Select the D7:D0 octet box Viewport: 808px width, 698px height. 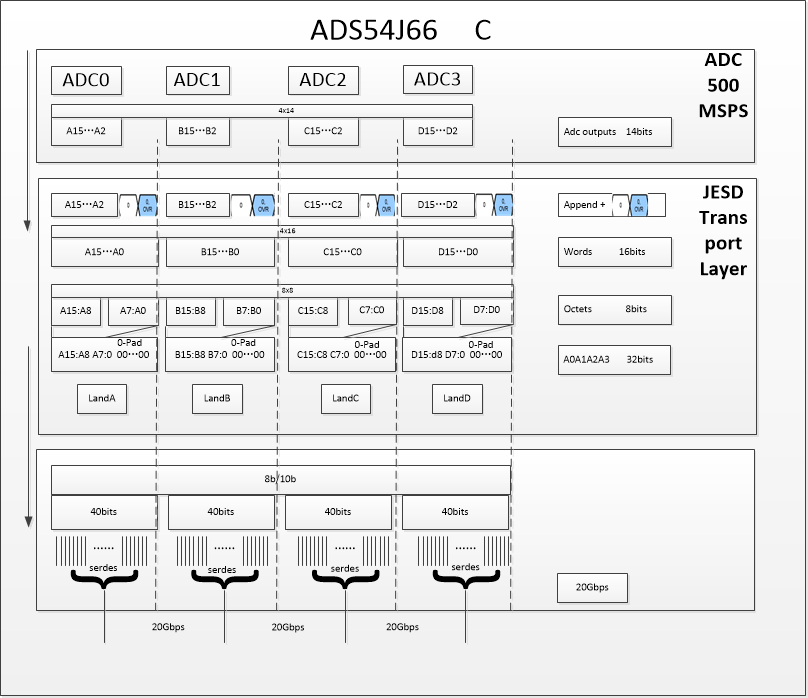(x=486, y=311)
